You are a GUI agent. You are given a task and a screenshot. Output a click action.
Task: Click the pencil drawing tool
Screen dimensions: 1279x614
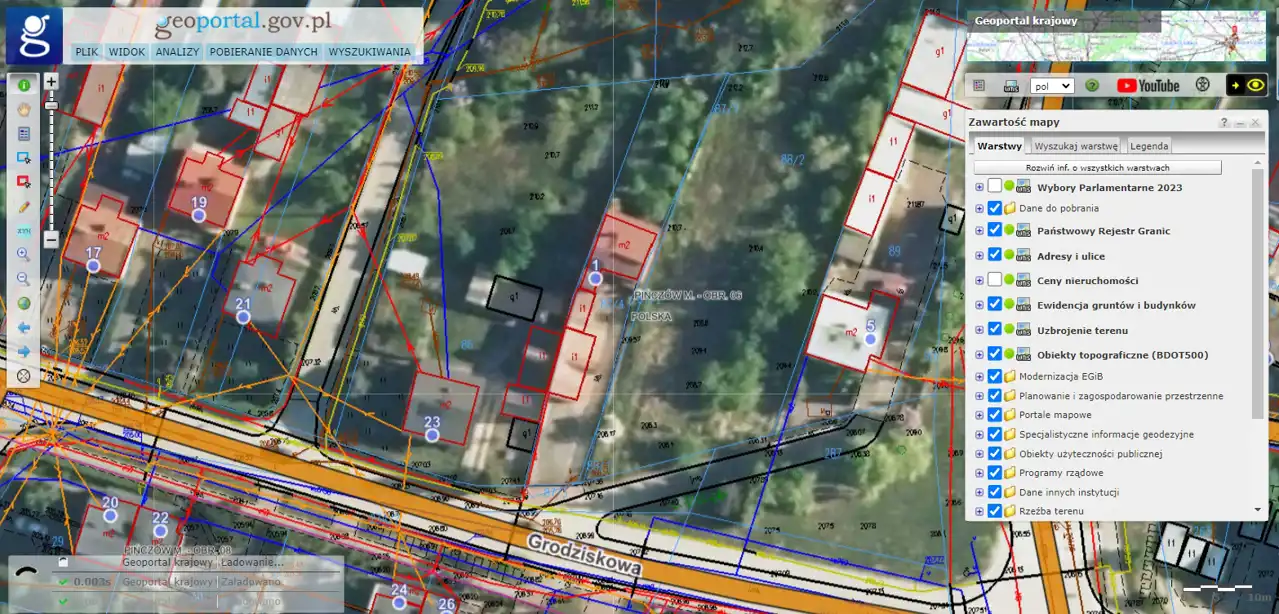[23, 206]
